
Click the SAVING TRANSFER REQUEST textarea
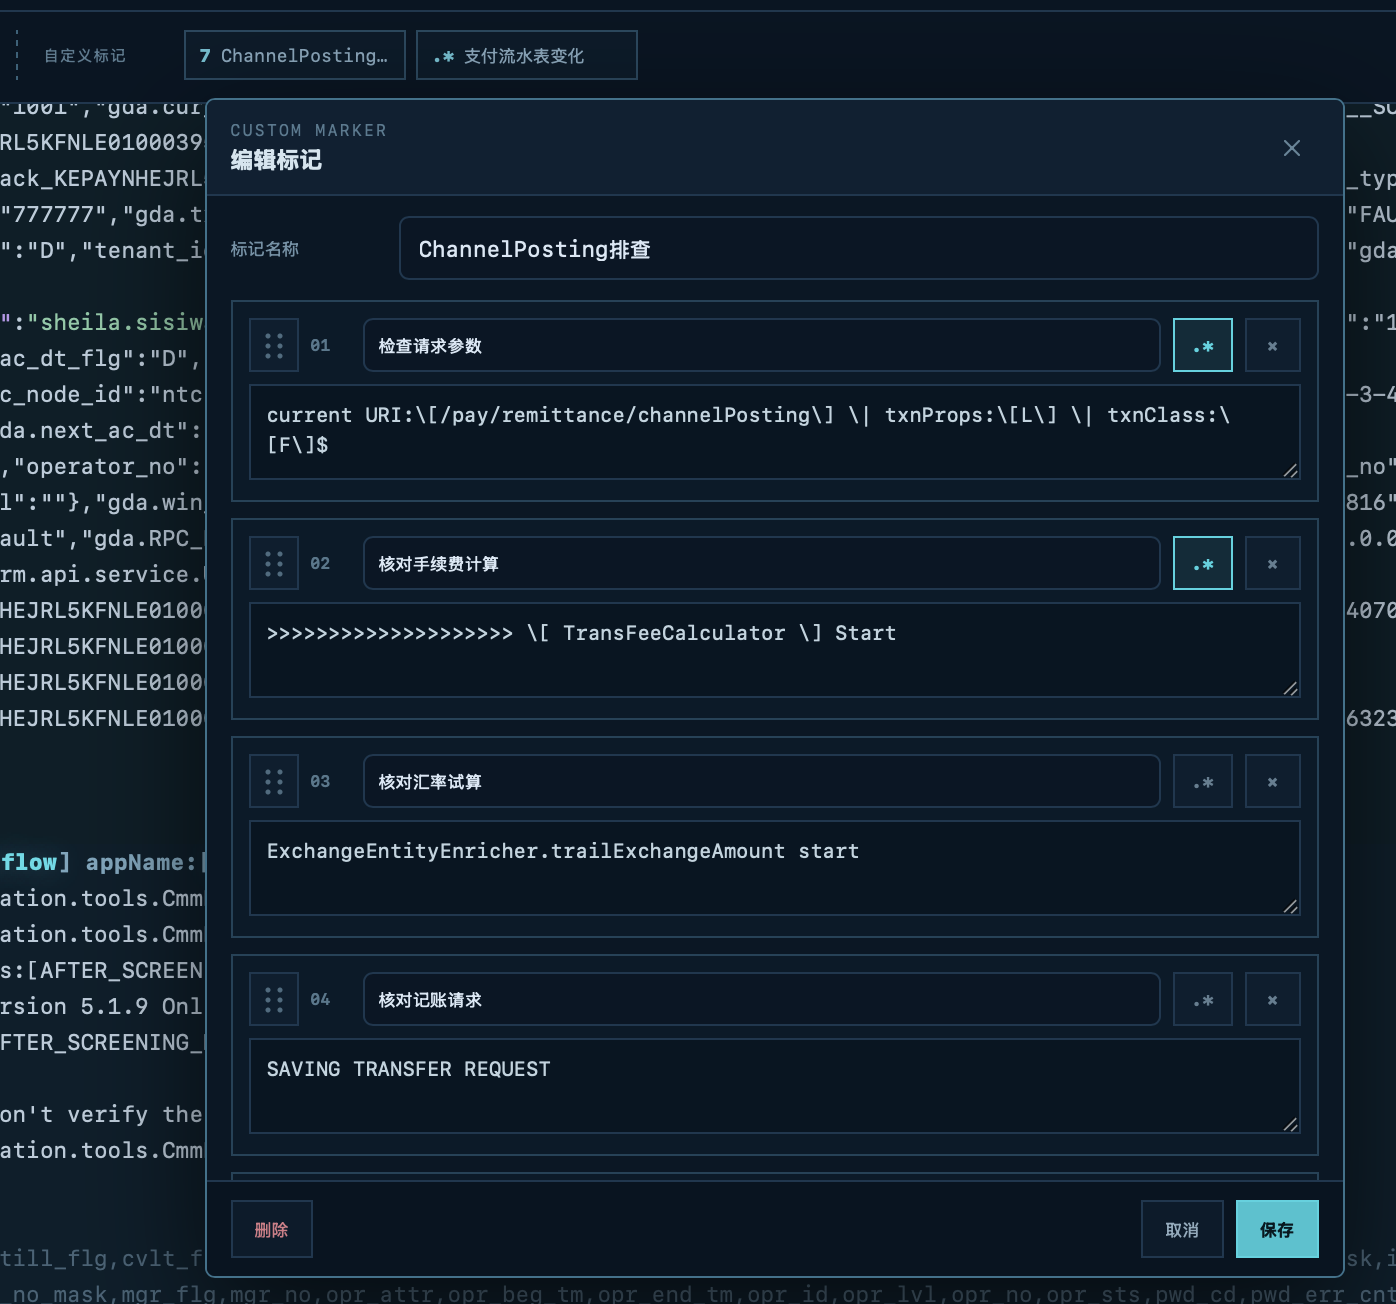(x=775, y=1086)
